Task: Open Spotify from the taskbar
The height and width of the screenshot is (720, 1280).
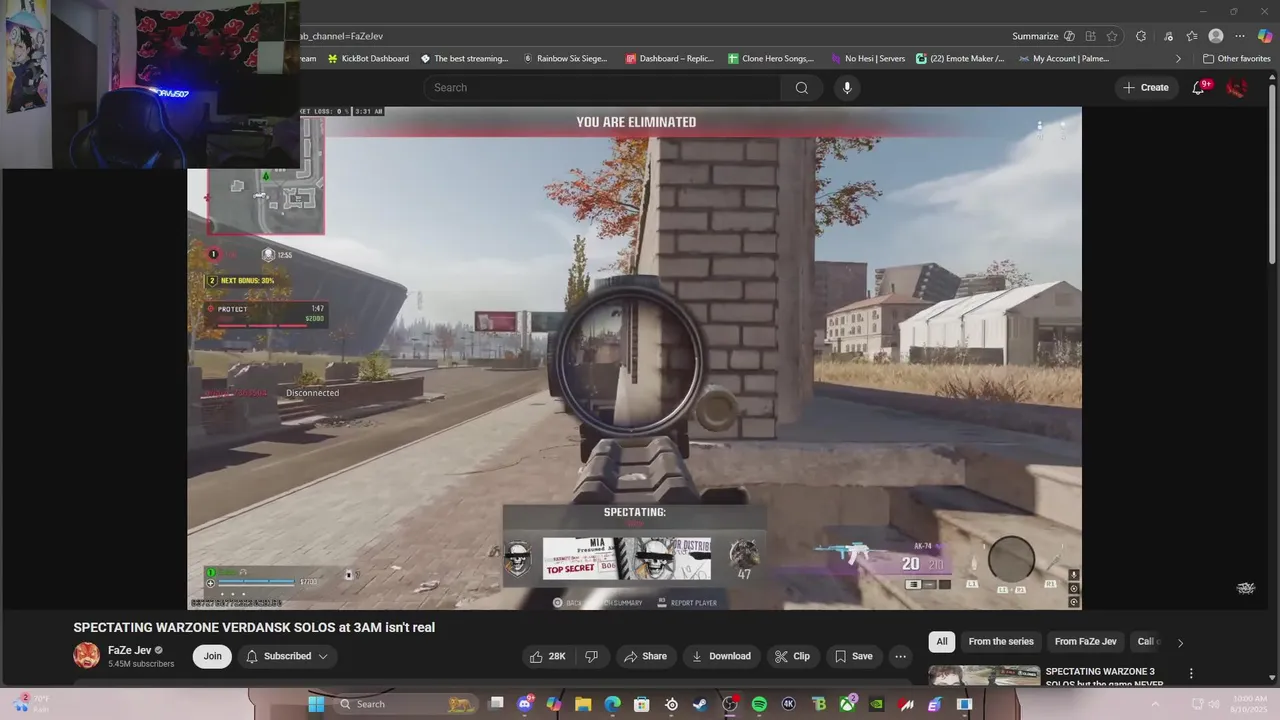Action: (759, 704)
